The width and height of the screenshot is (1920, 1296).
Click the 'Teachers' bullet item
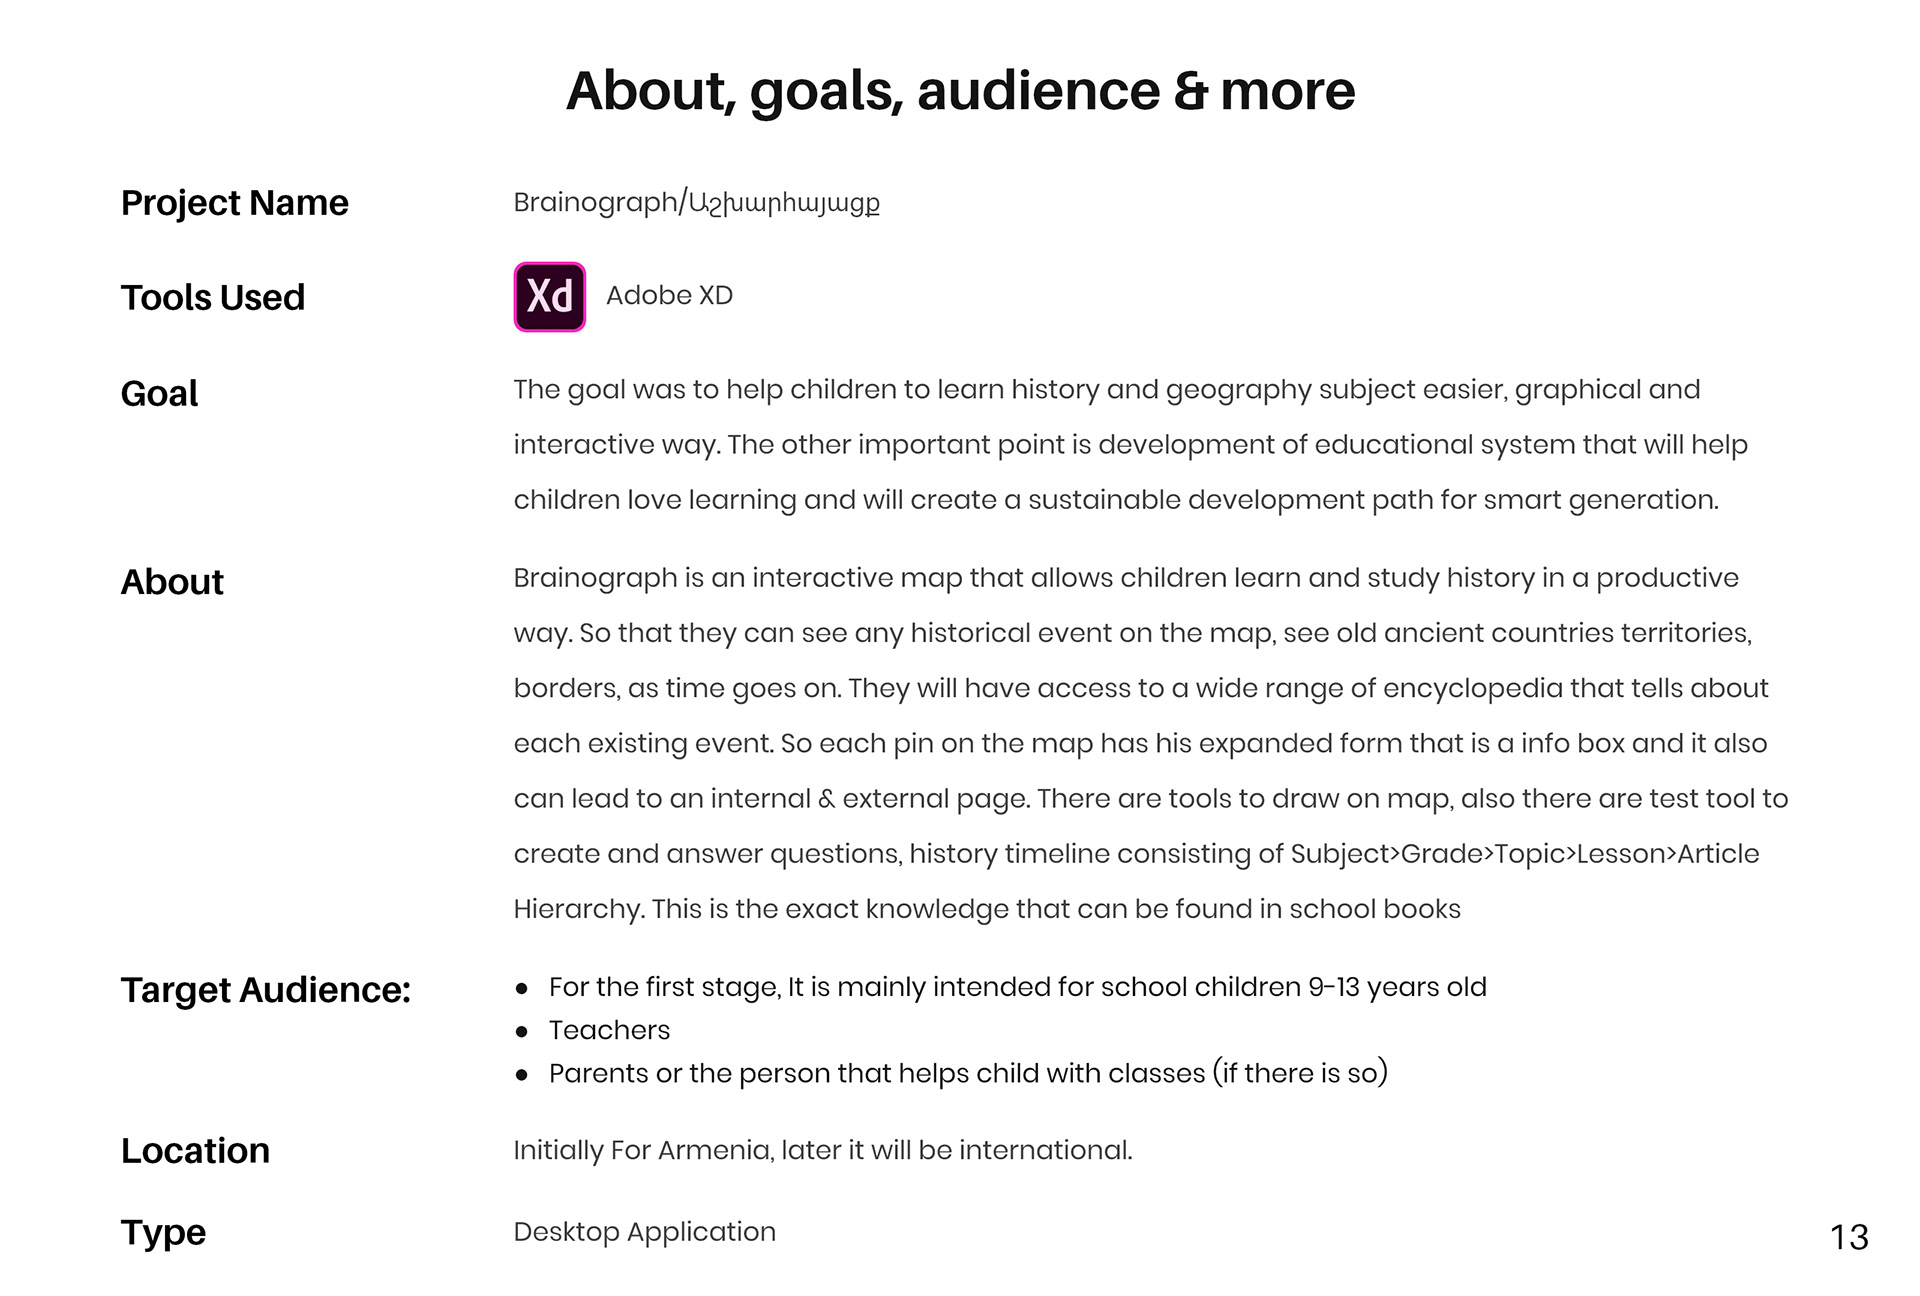coord(609,1031)
